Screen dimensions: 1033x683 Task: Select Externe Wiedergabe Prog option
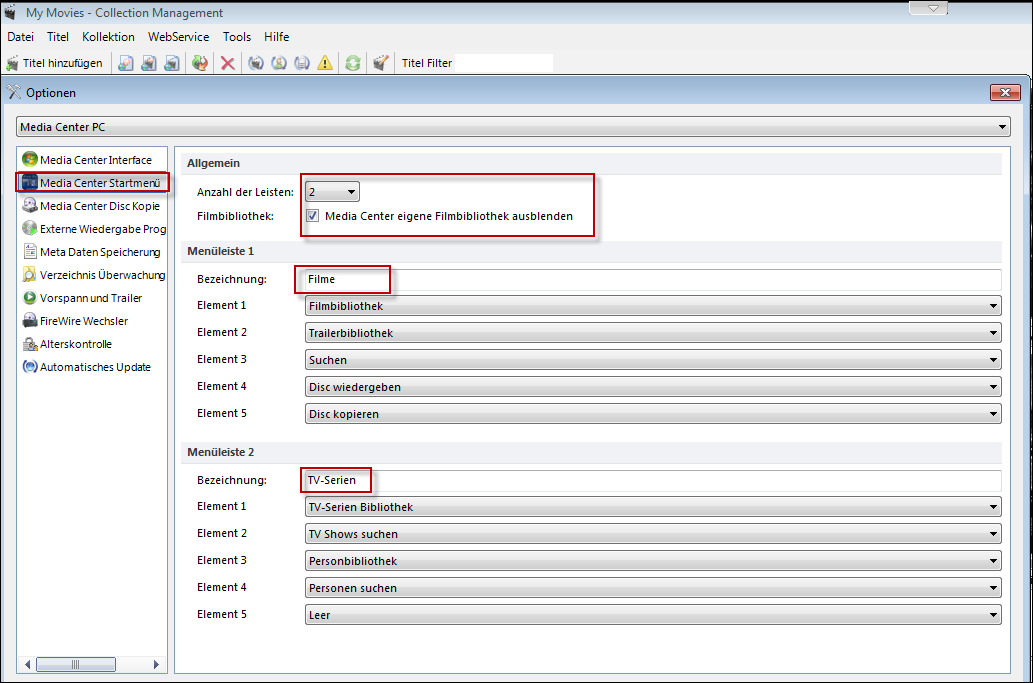coord(94,229)
